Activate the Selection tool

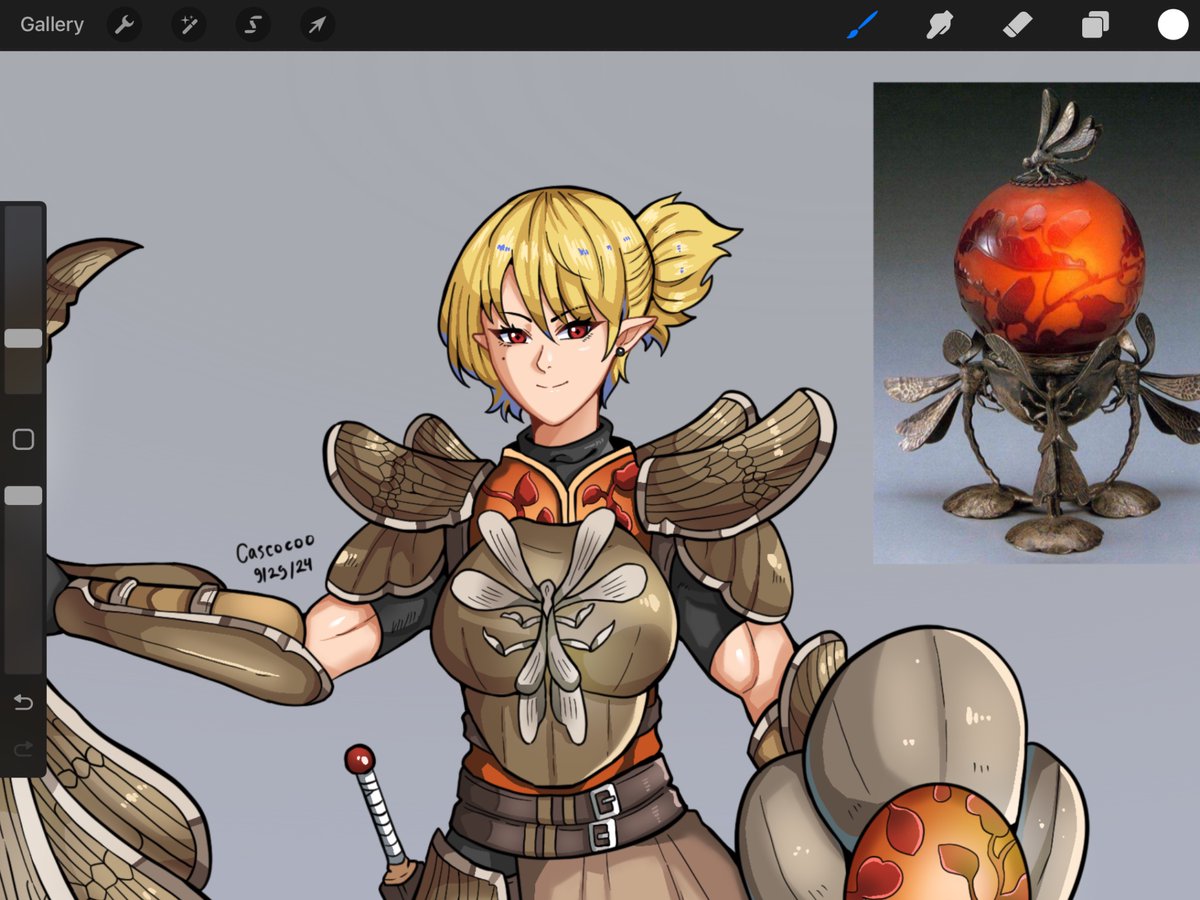pyautogui.click(x=252, y=24)
